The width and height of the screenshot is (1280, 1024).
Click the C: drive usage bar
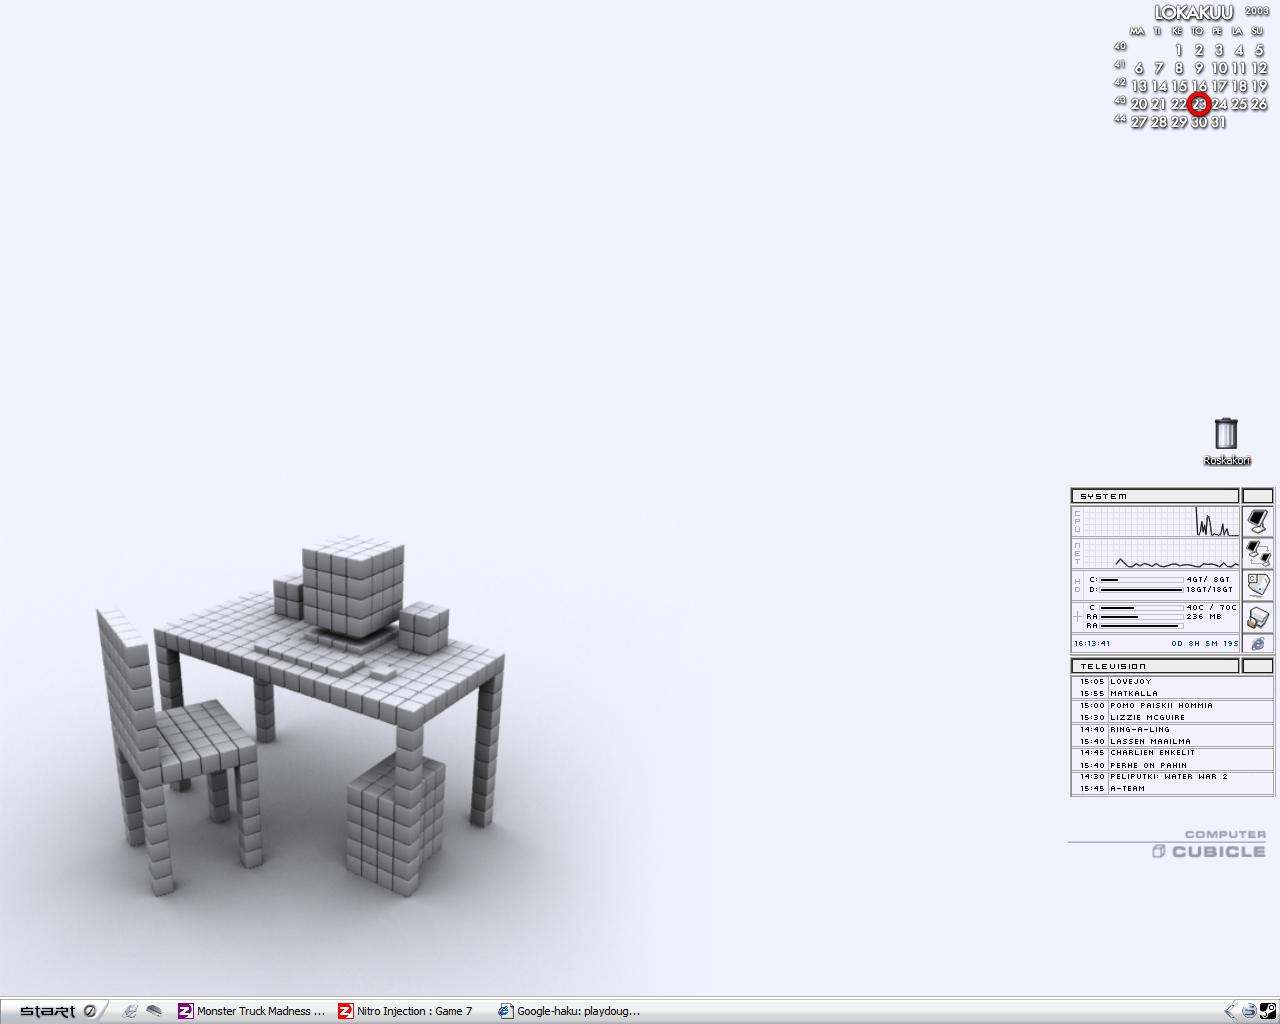coord(1141,580)
